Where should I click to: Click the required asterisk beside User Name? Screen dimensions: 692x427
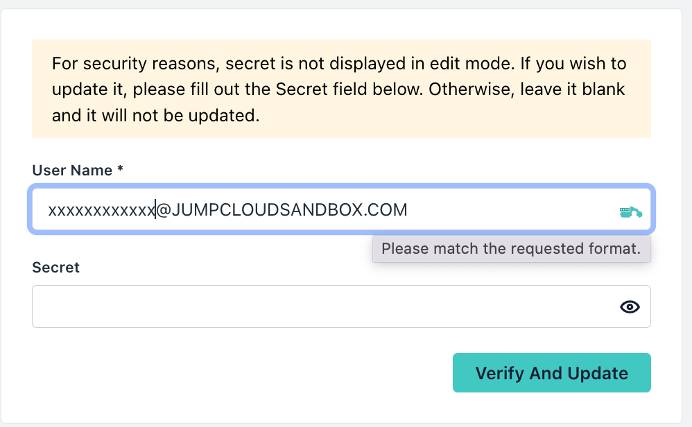[x=120, y=170]
